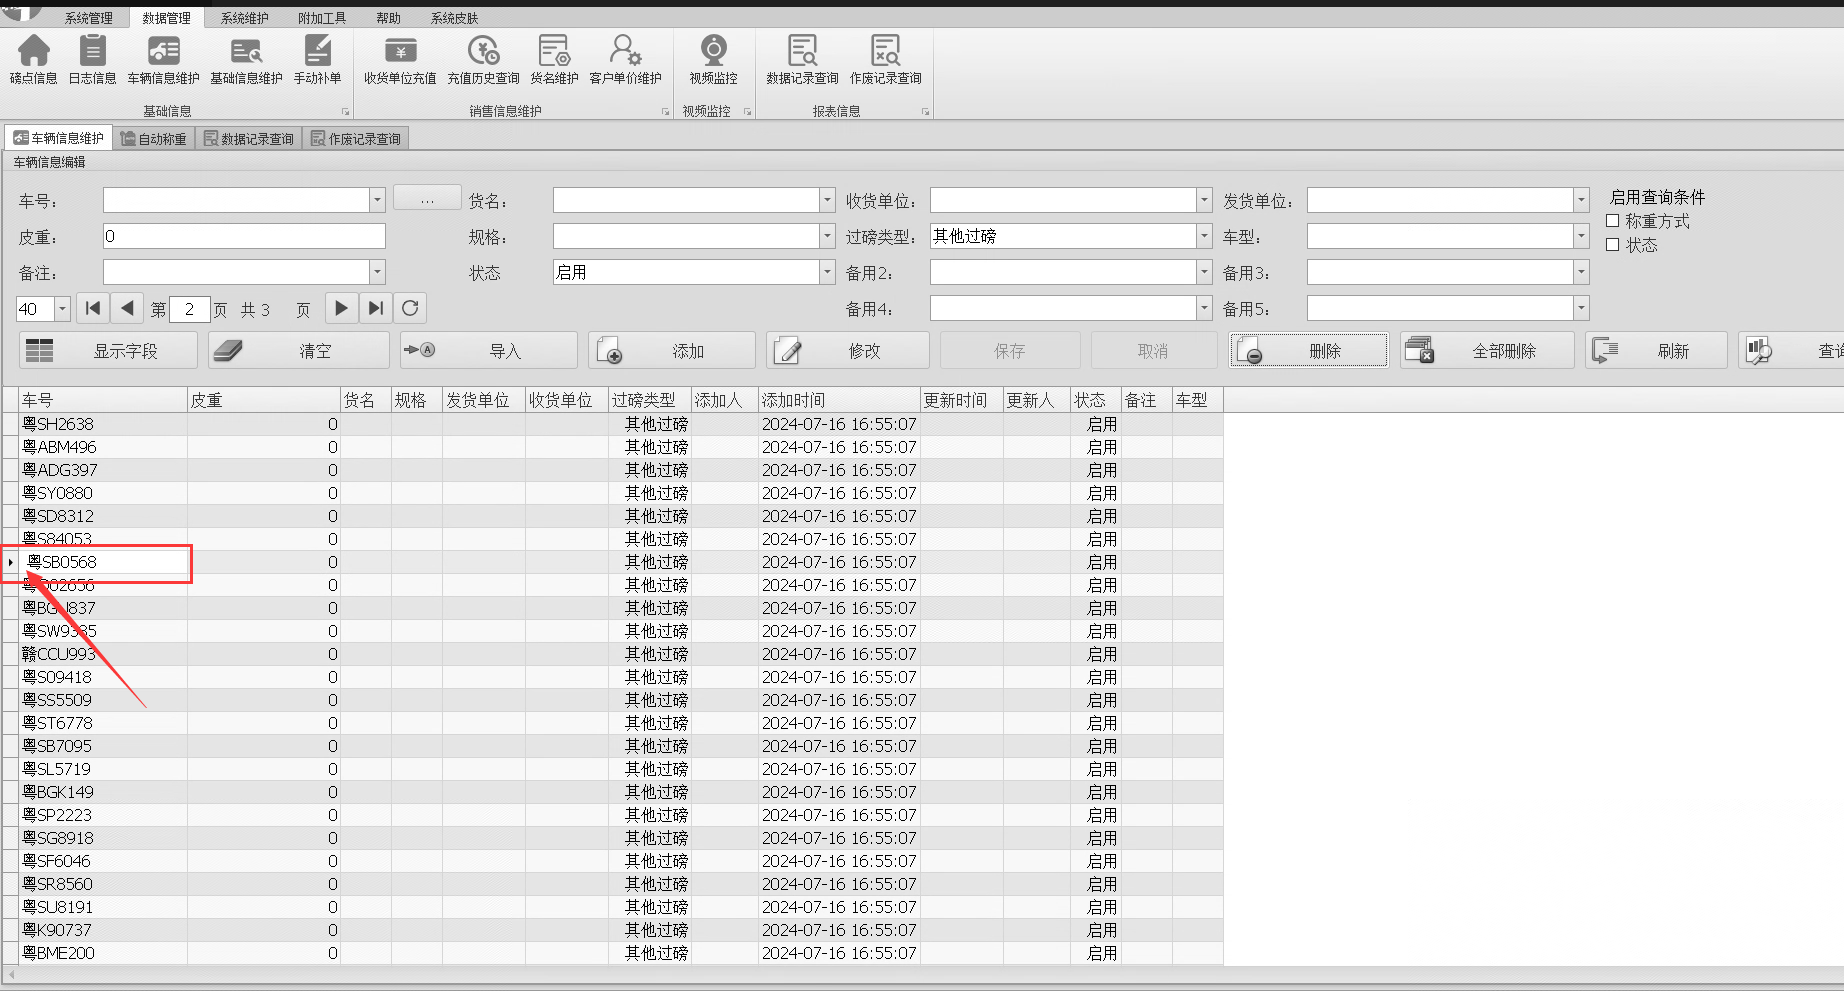1844x991 pixels.
Task: Open the page size dropdown showing 40
Action: tap(62, 309)
